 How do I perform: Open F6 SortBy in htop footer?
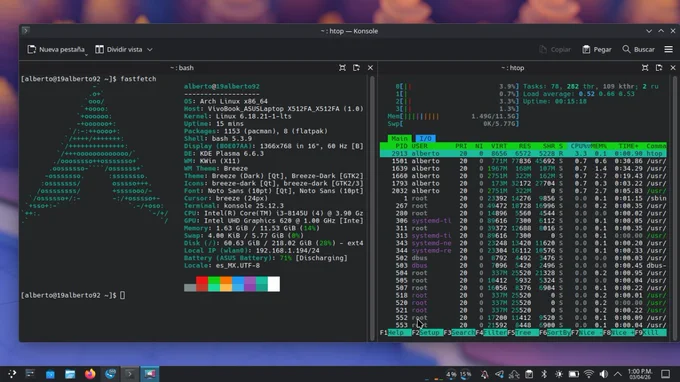(555, 333)
